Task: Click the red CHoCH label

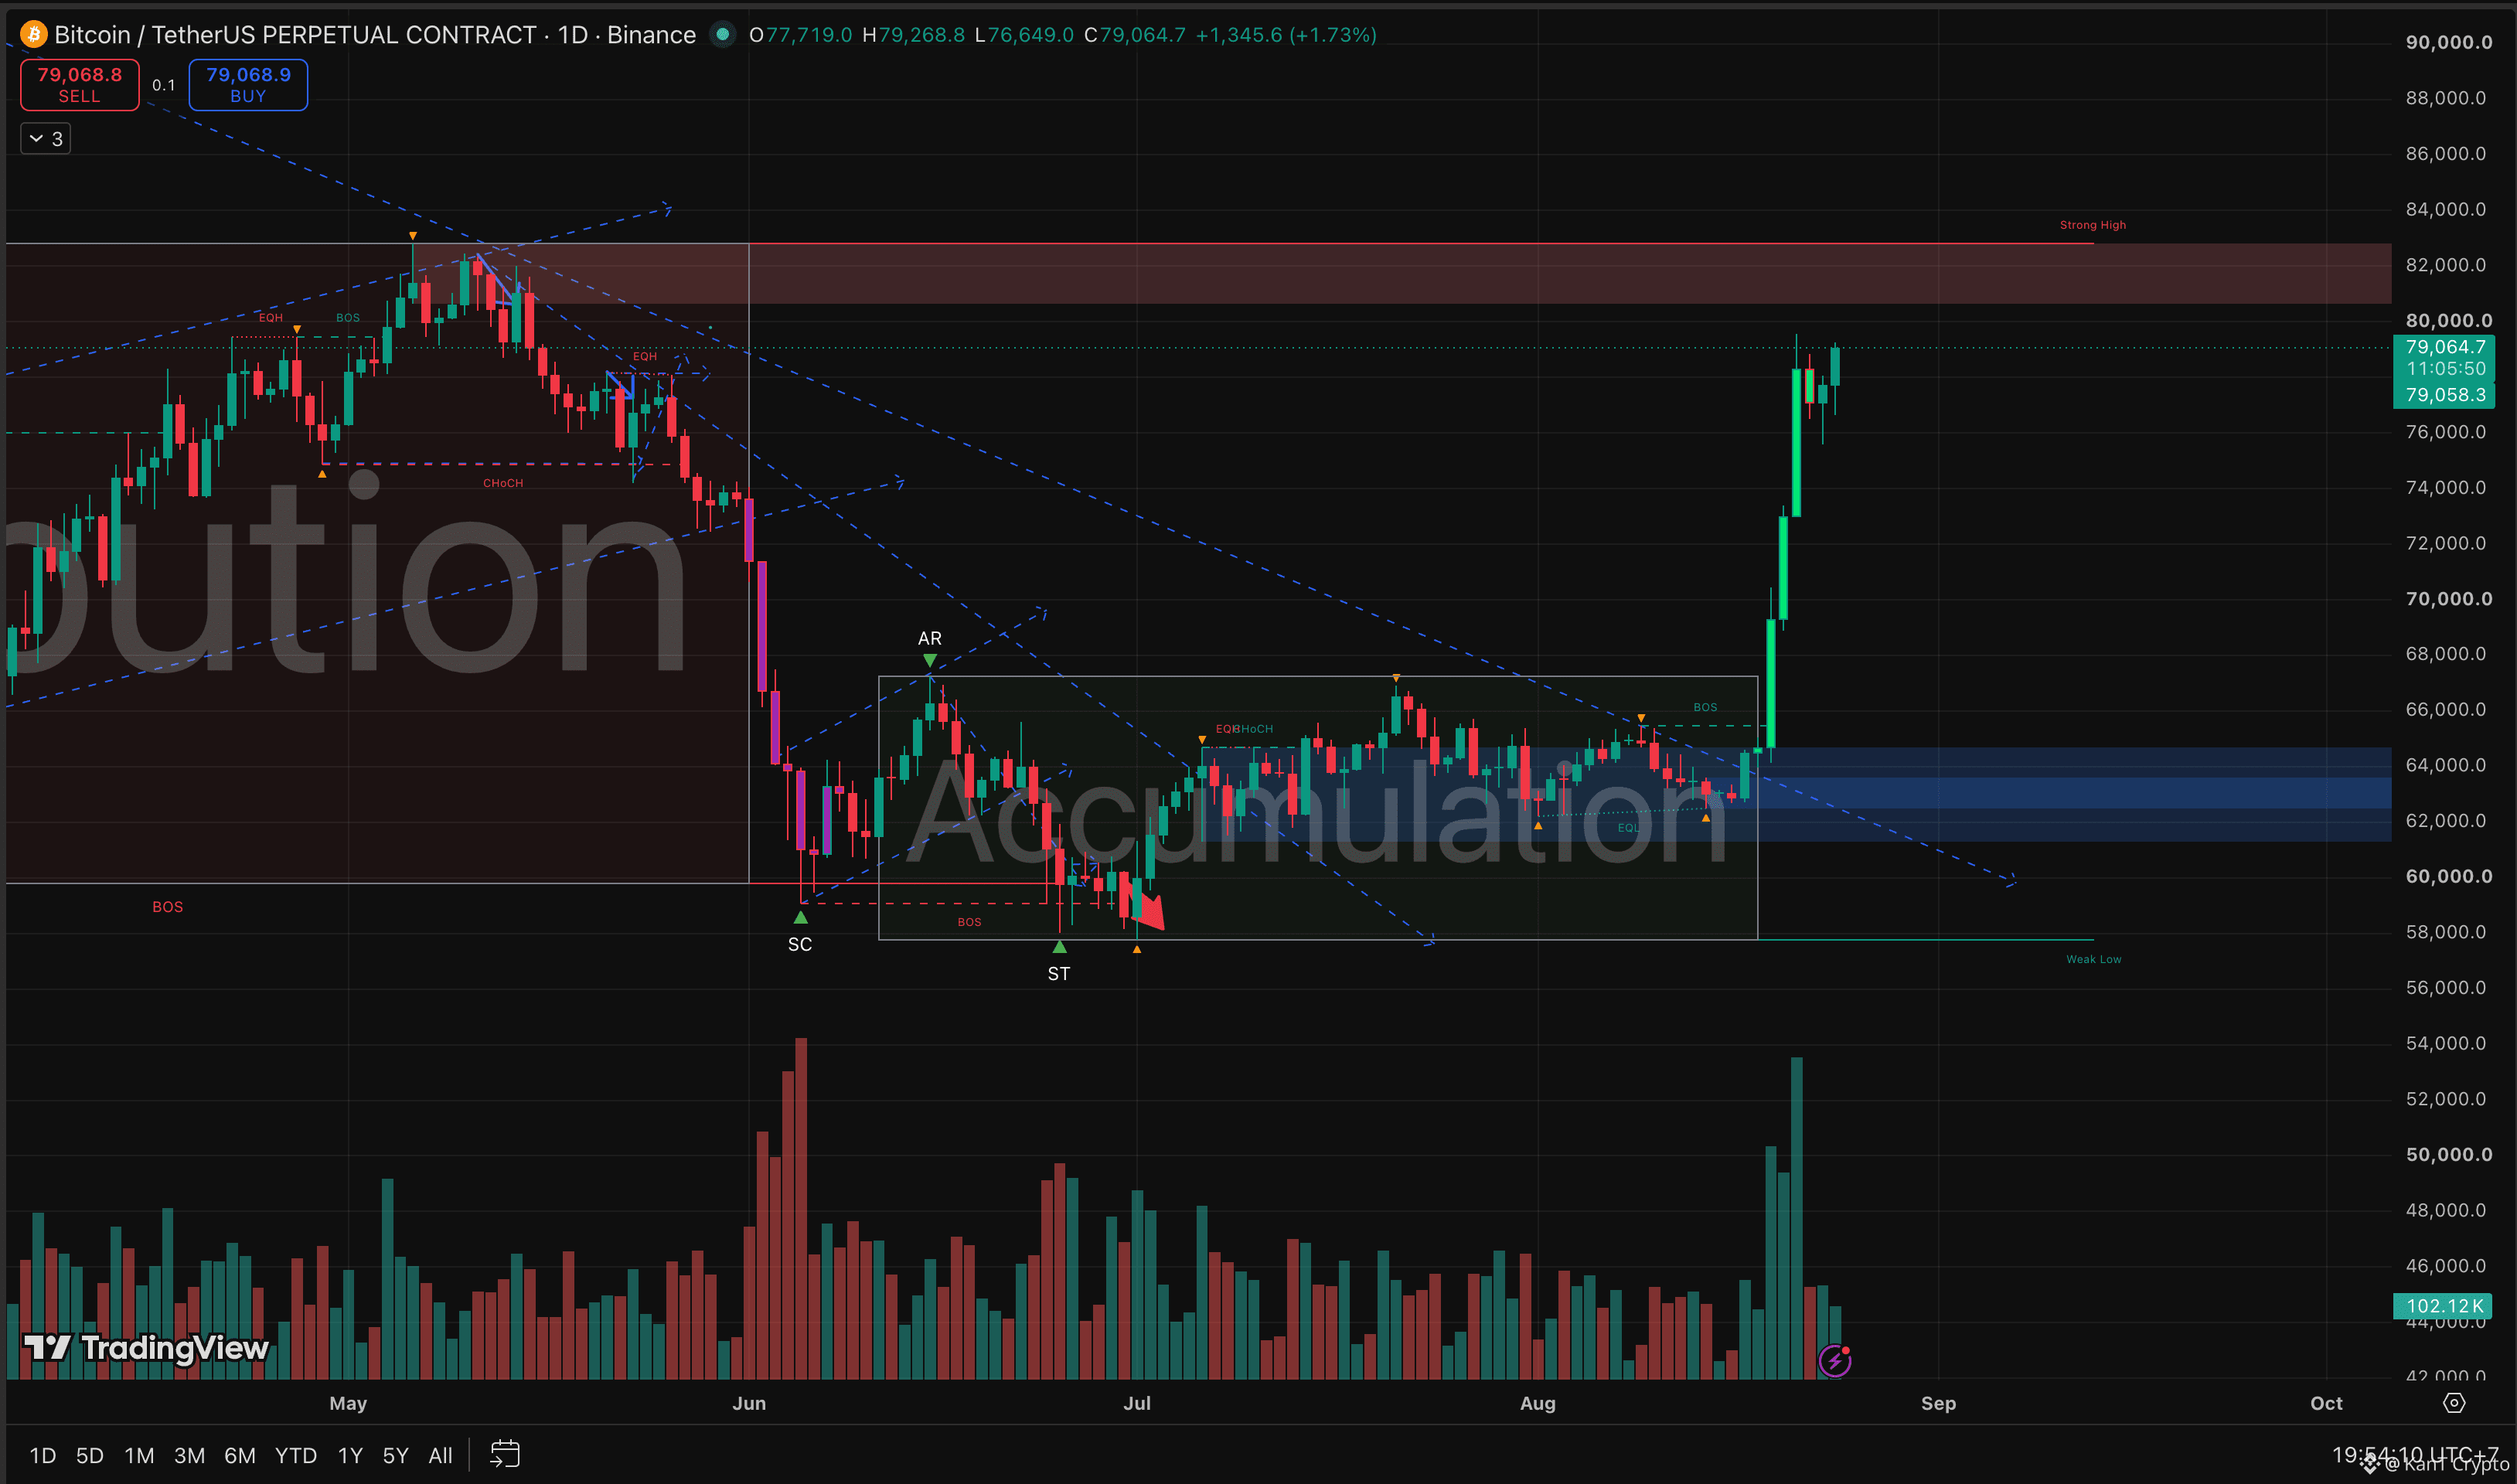Action: click(503, 483)
